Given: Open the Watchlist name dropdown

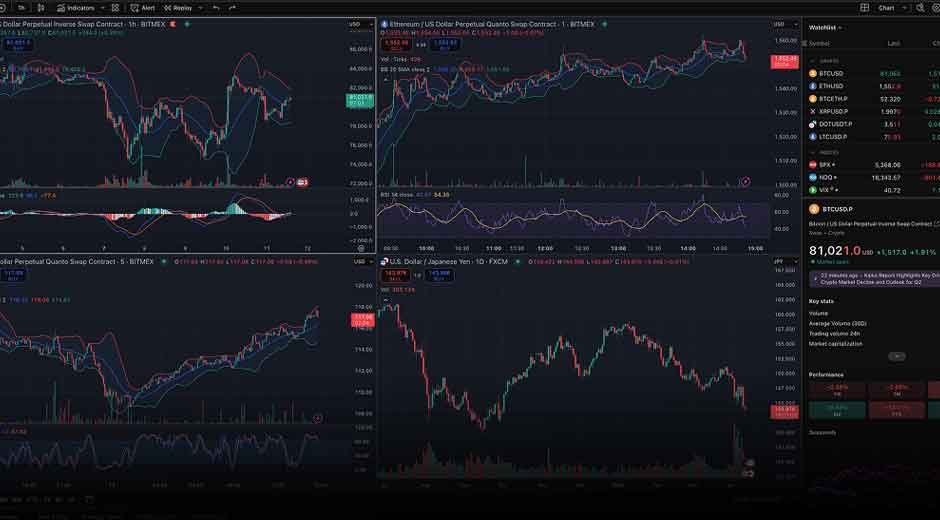Looking at the screenshot, I should point(825,28).
